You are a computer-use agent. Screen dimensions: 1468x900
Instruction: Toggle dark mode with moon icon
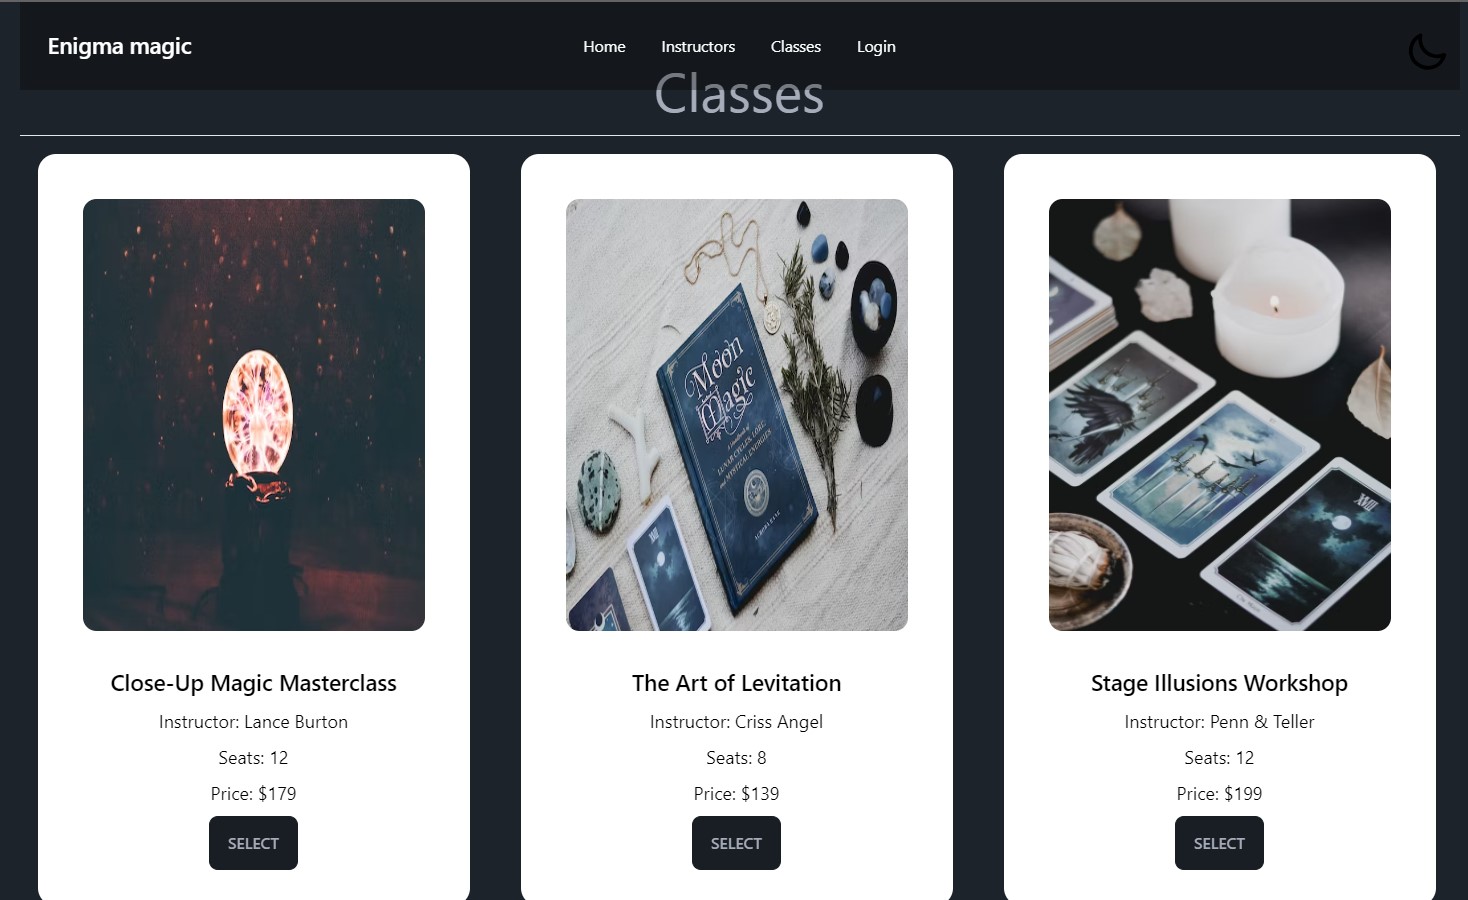click(1427, 51)
